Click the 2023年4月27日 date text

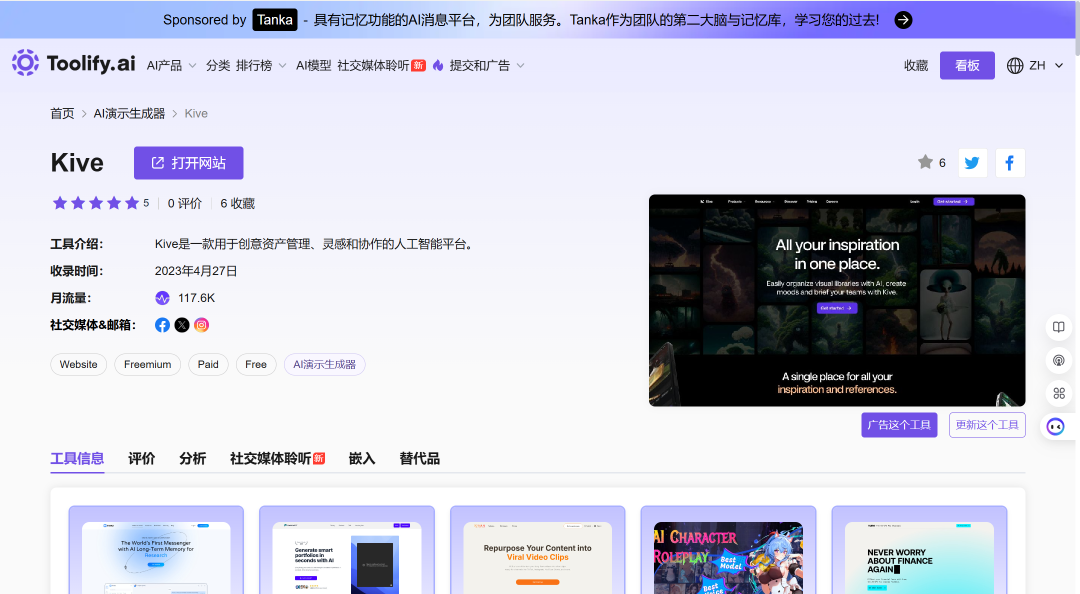[x=196, y=272]
